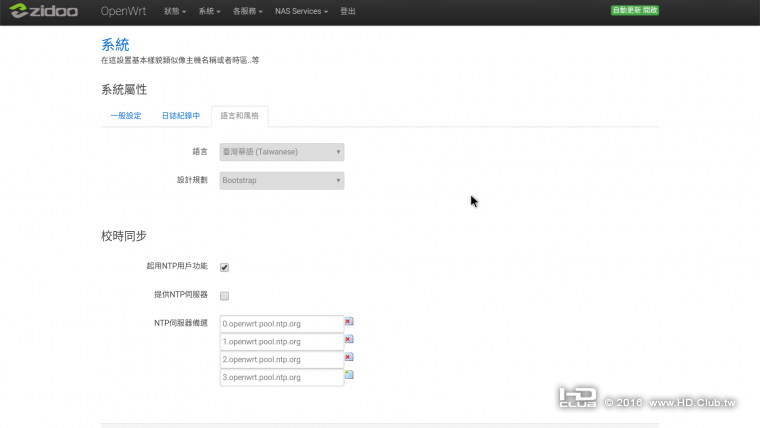Remove the 1.openwrt.pool.ntp.org server entry
Viewport: 760px width, 428px height.
click(x=349, y=339)
